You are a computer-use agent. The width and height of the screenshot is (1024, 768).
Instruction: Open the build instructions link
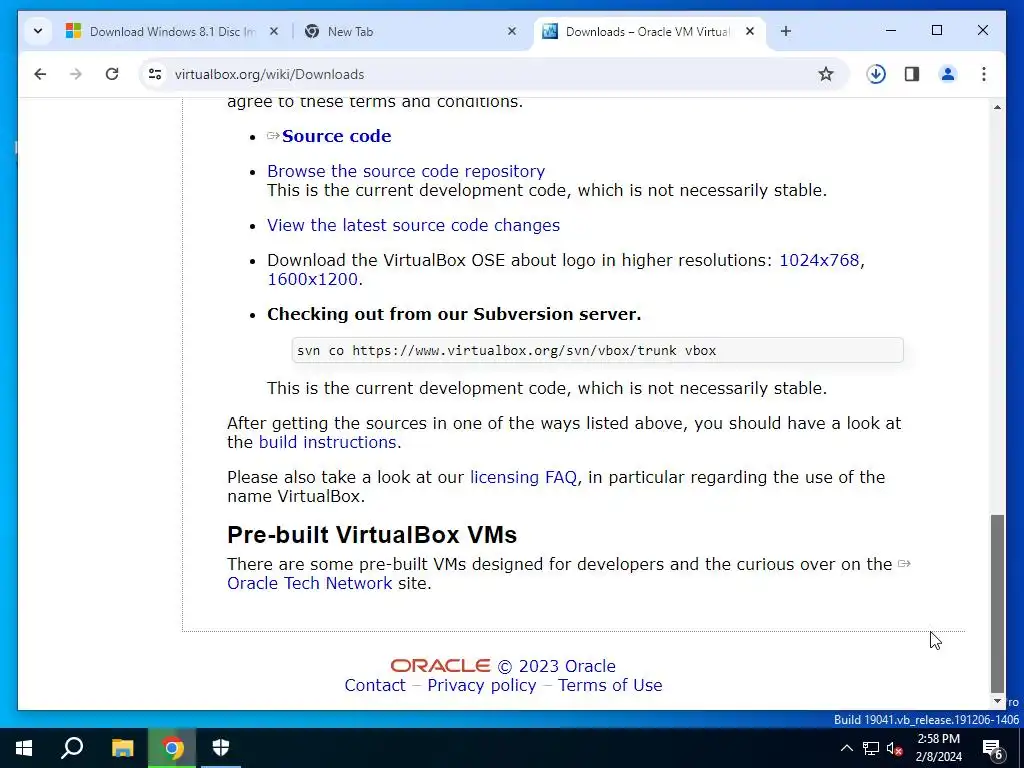click(327, 442)
